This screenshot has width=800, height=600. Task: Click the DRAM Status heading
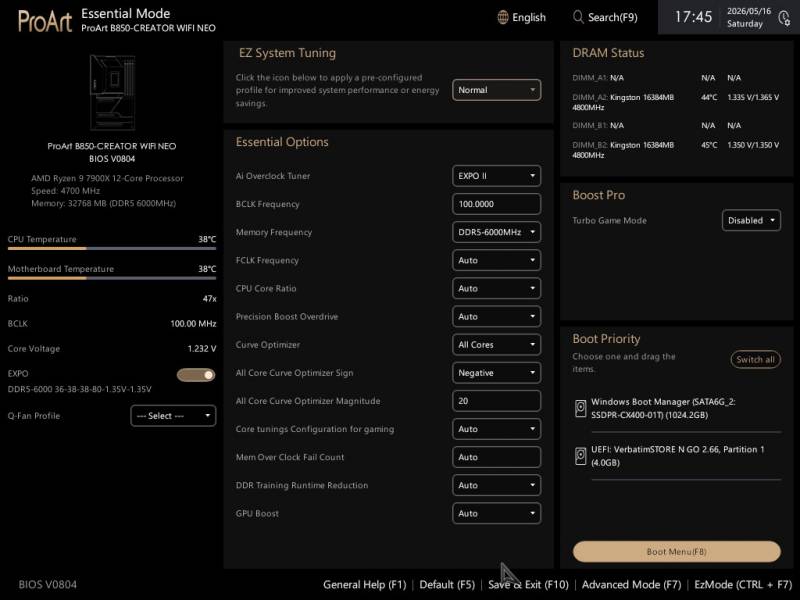(x=608, y=53)
